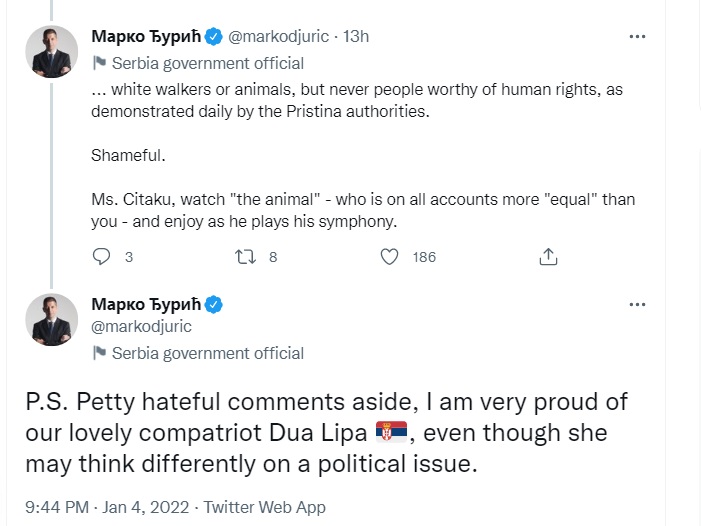Click flag icon on second government official label
The height and width of the screenshot is (526, 701).
[99, 353]
